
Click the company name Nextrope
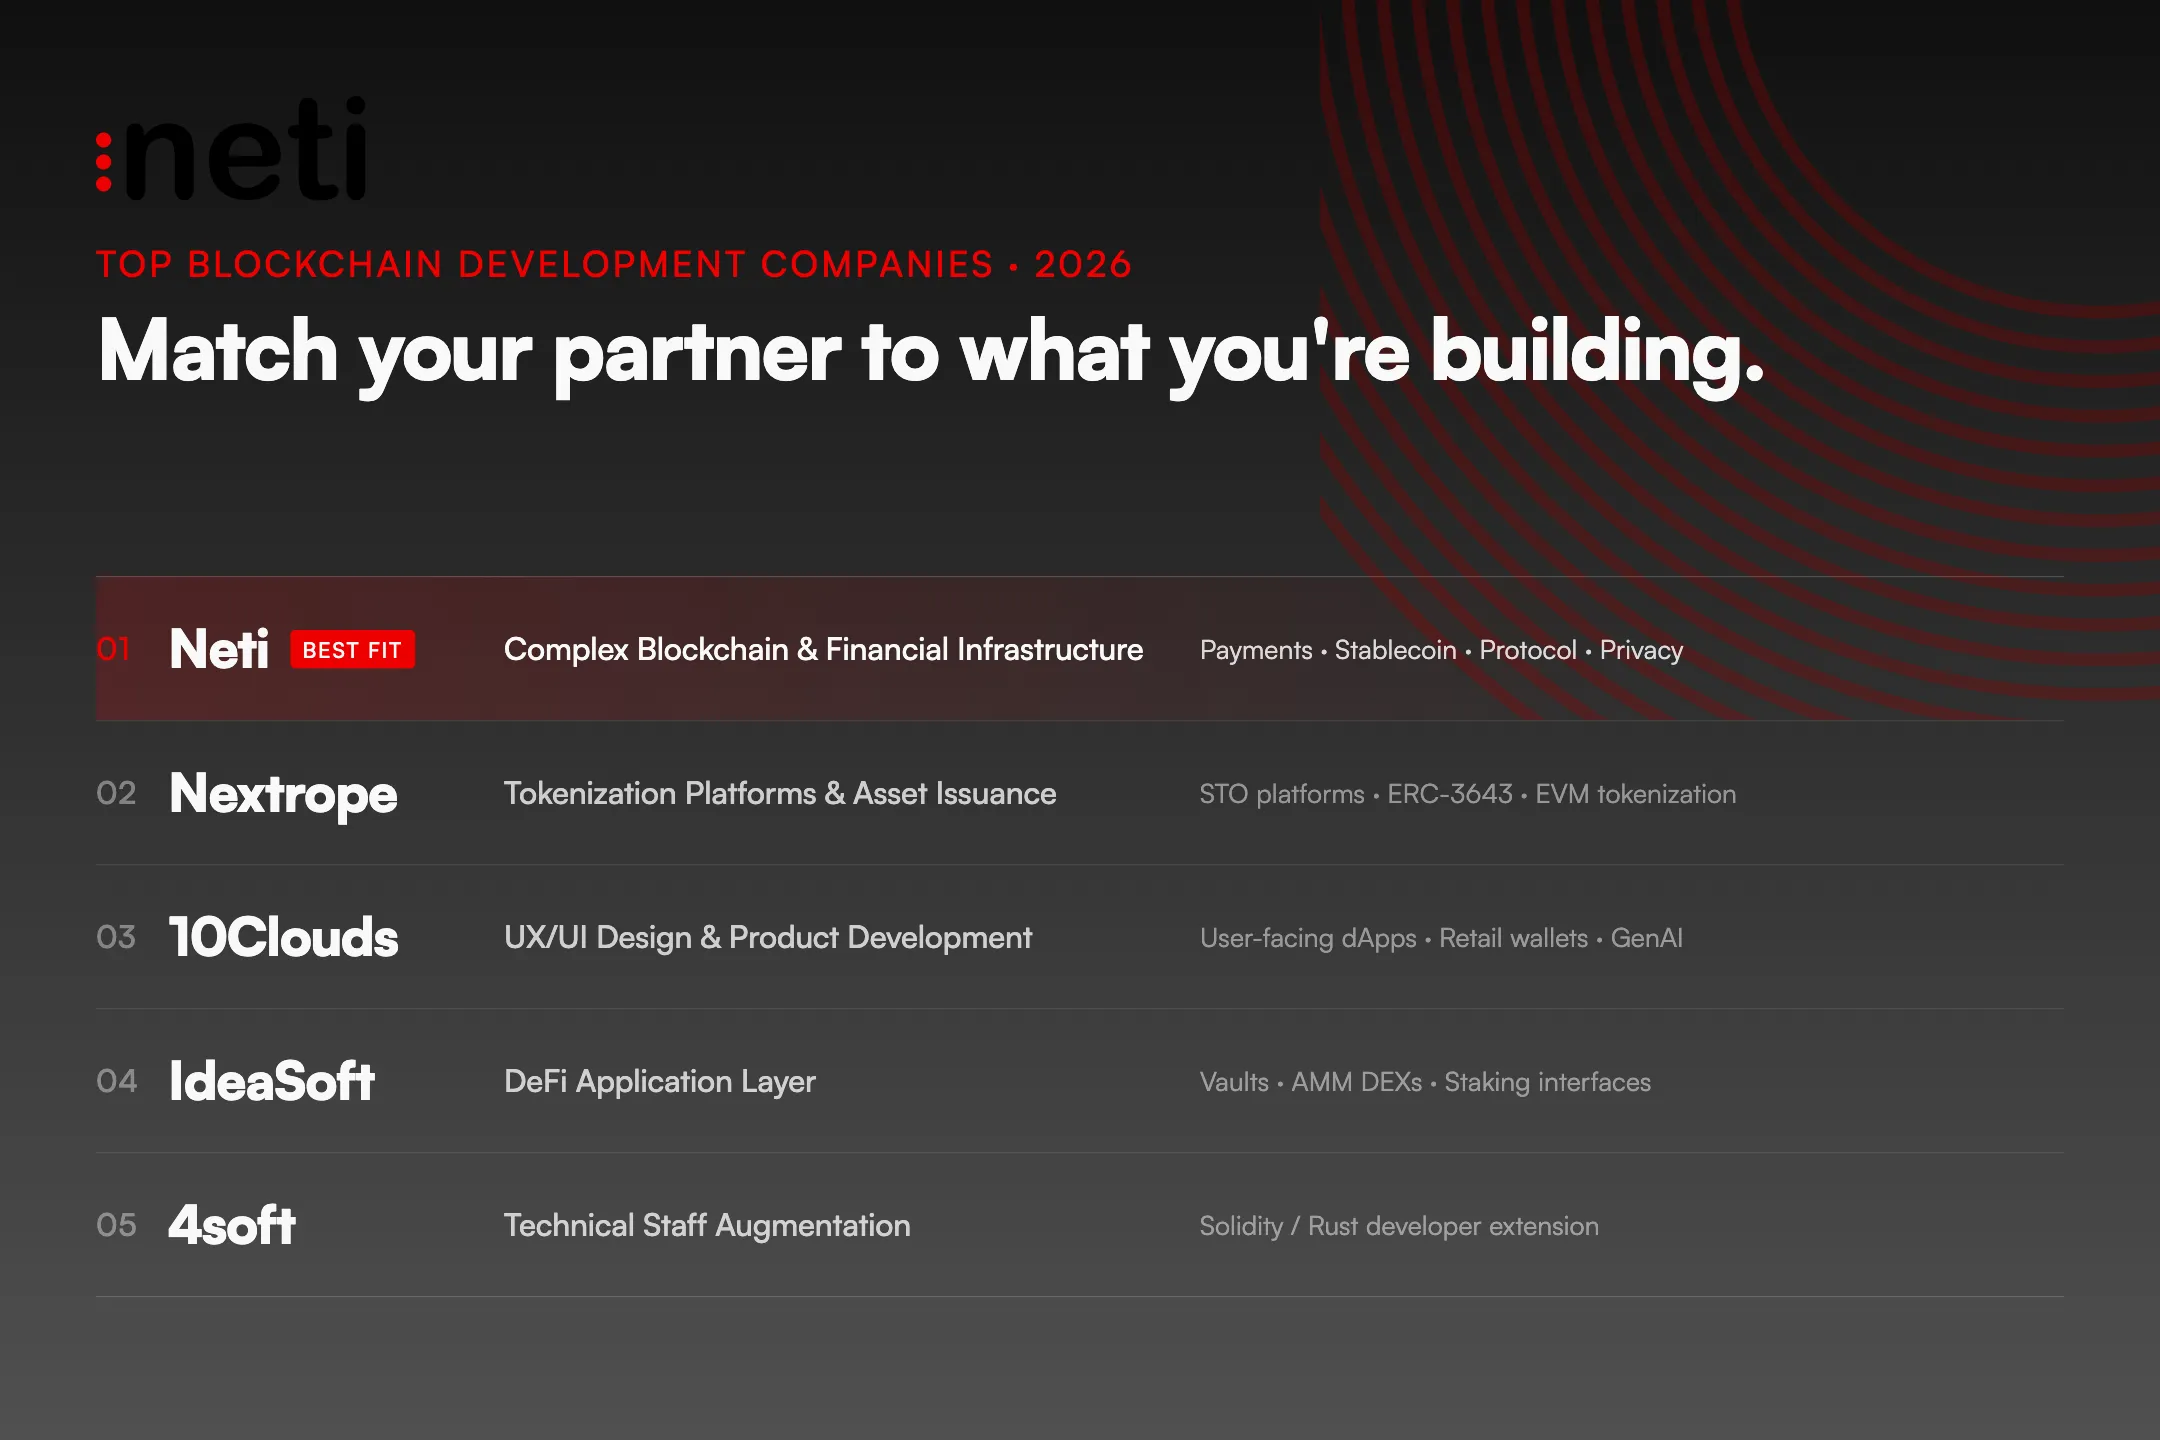(284, 795)
